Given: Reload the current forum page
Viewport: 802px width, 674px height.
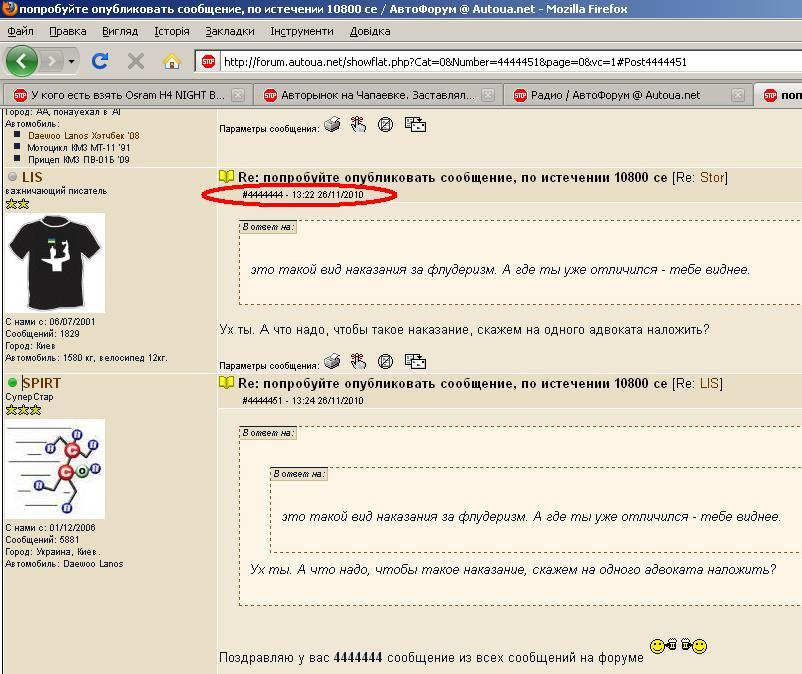Looking at the screenshot, I should coord(100,62).
